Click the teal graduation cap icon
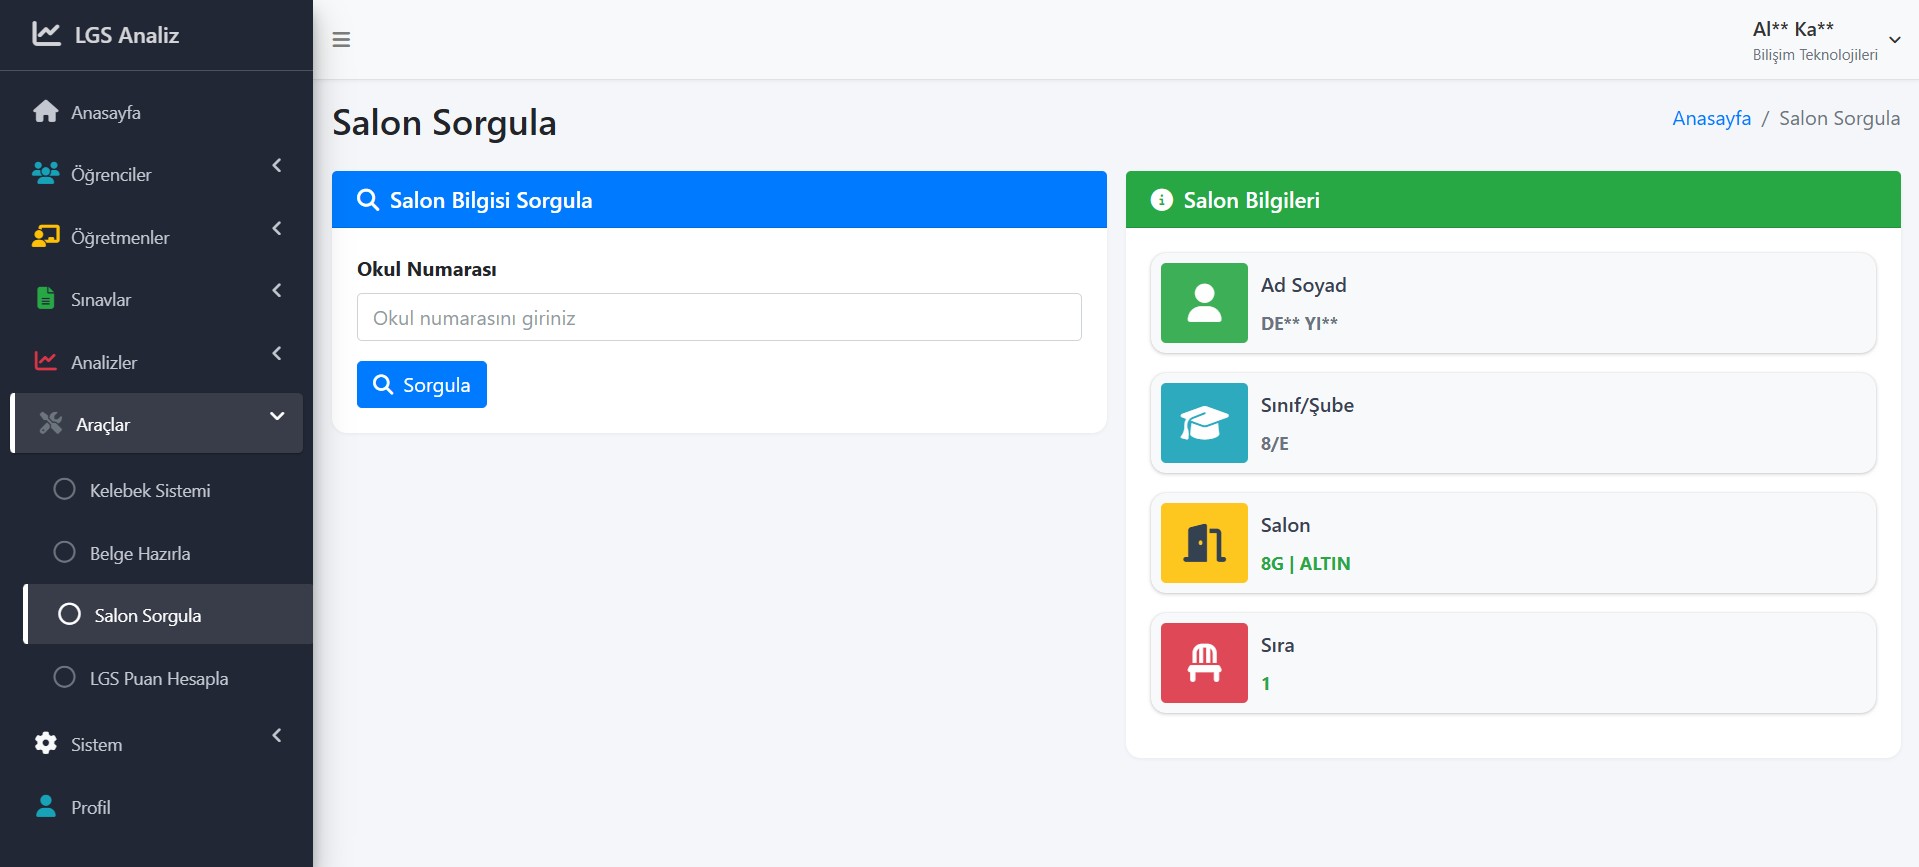 [1204, 423]
